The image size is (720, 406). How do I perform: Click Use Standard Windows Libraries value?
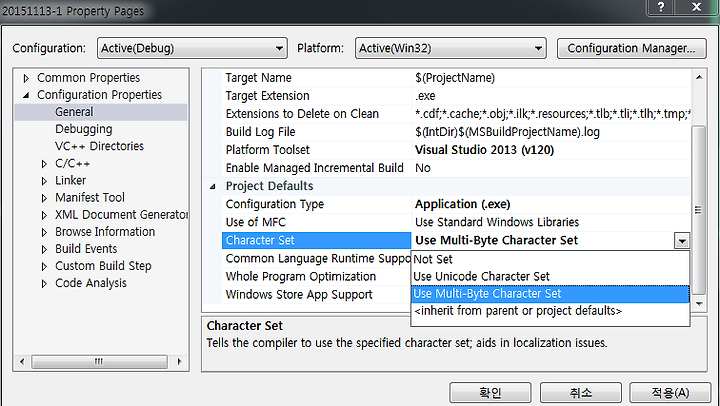(x=497, y=222)
